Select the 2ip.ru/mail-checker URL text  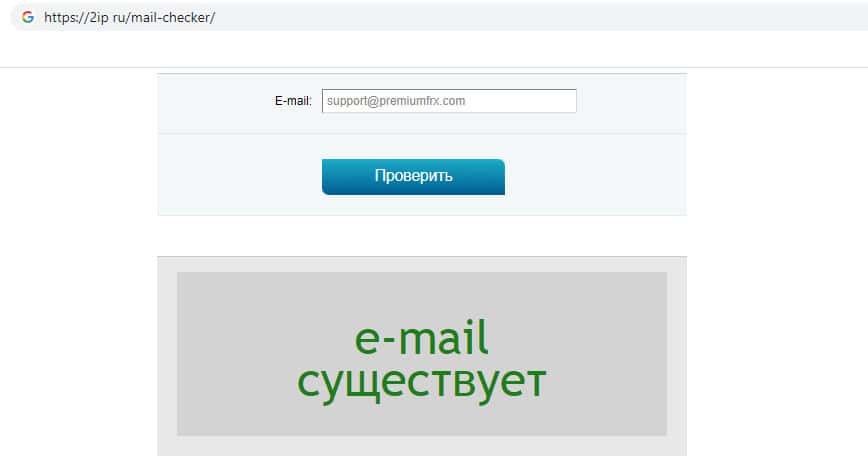tap(130, 18)
